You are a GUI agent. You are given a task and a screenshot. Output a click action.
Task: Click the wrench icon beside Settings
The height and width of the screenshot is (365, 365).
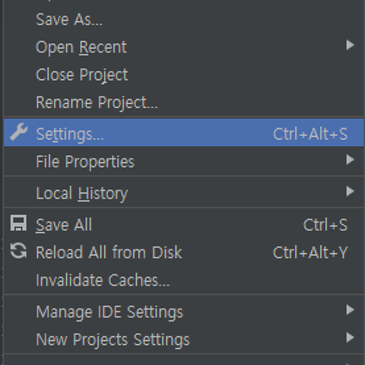click(19, 132)
